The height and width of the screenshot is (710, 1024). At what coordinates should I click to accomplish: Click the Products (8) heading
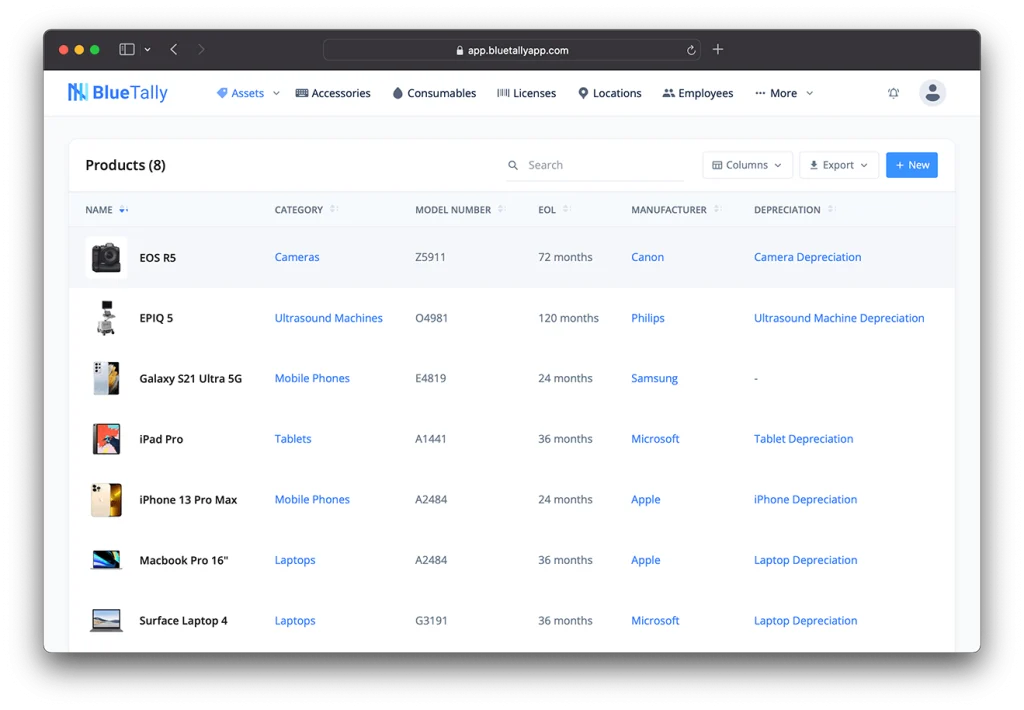pos(125,165)
